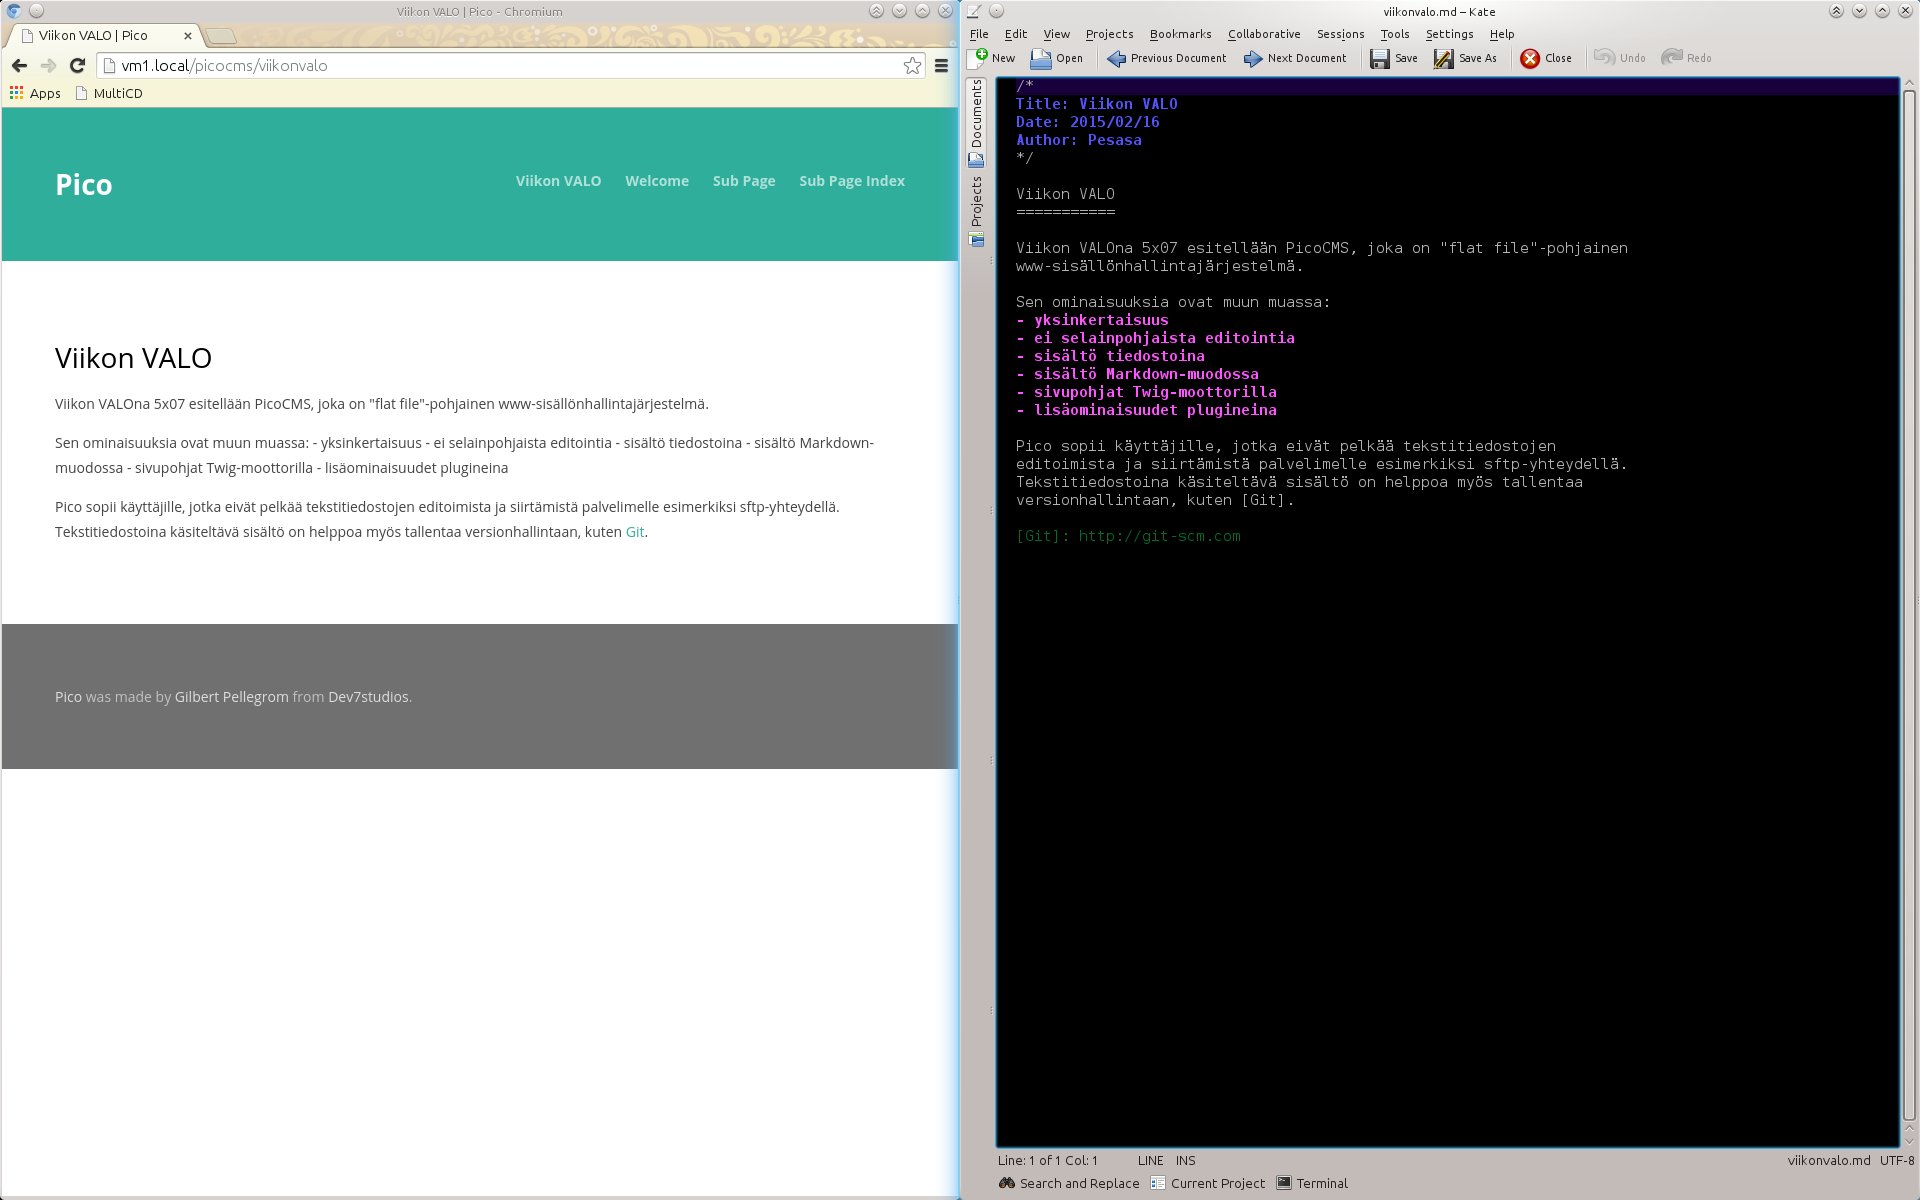Open the Tools menu in Kate

(1394, 34)
